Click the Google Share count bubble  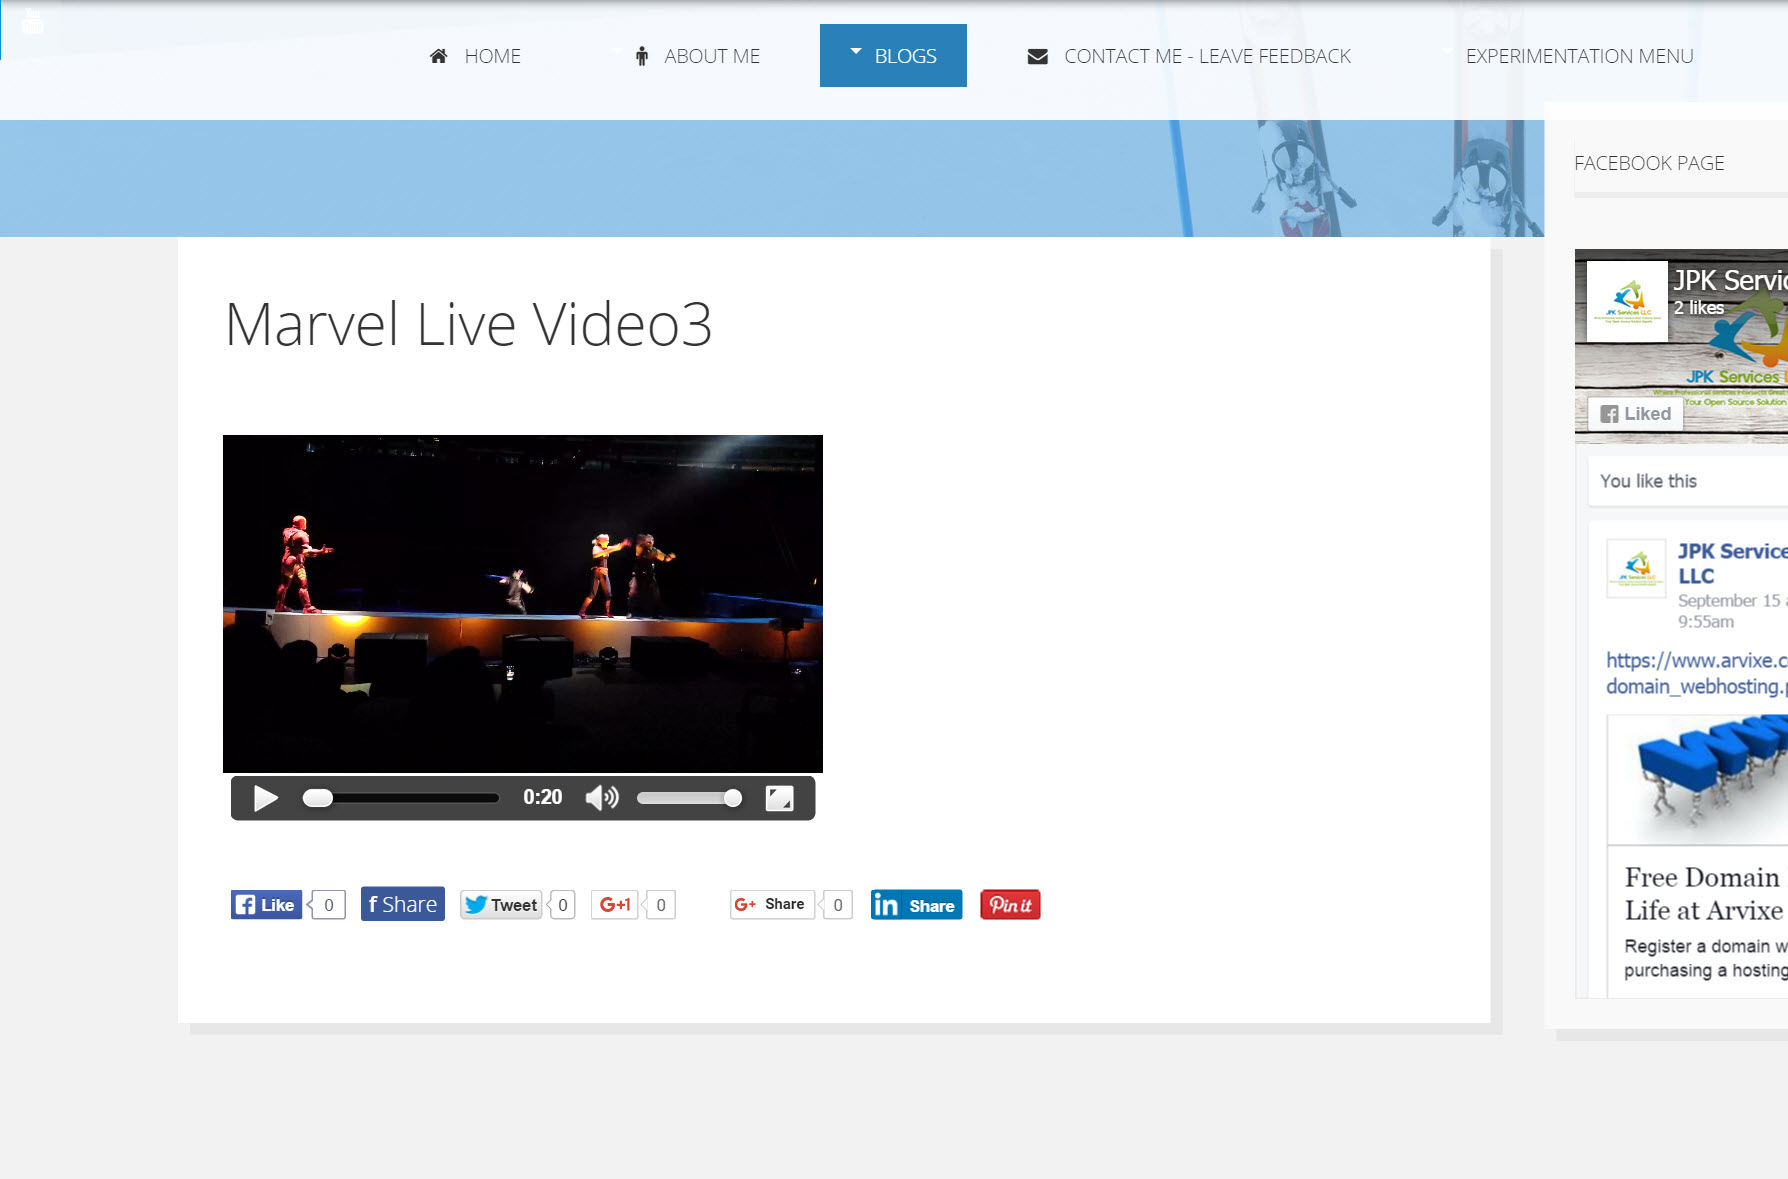837,905
